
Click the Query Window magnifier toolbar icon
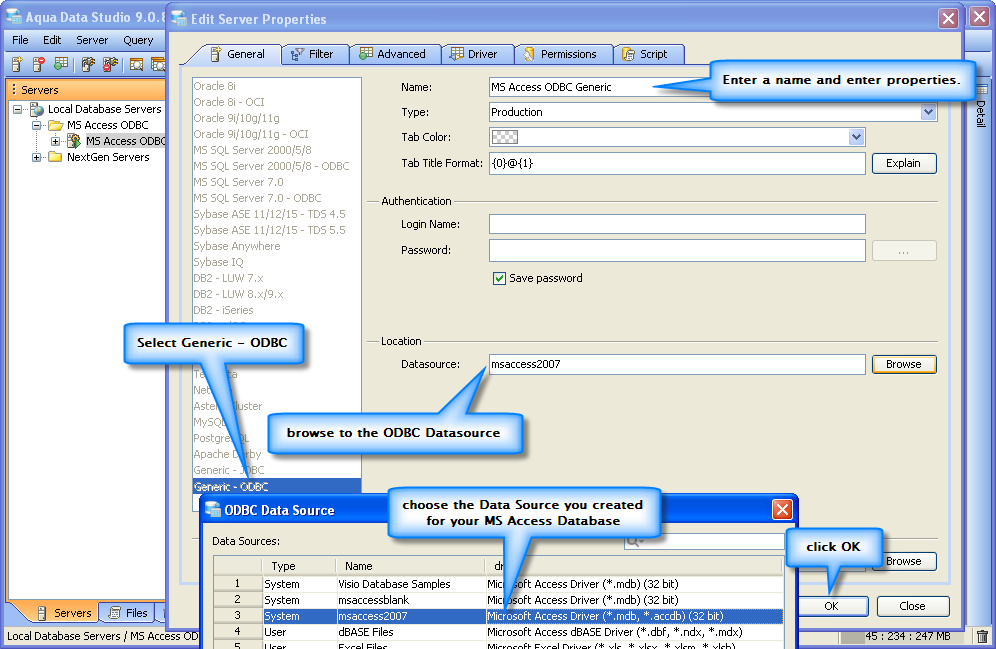[x=137, y=64]
